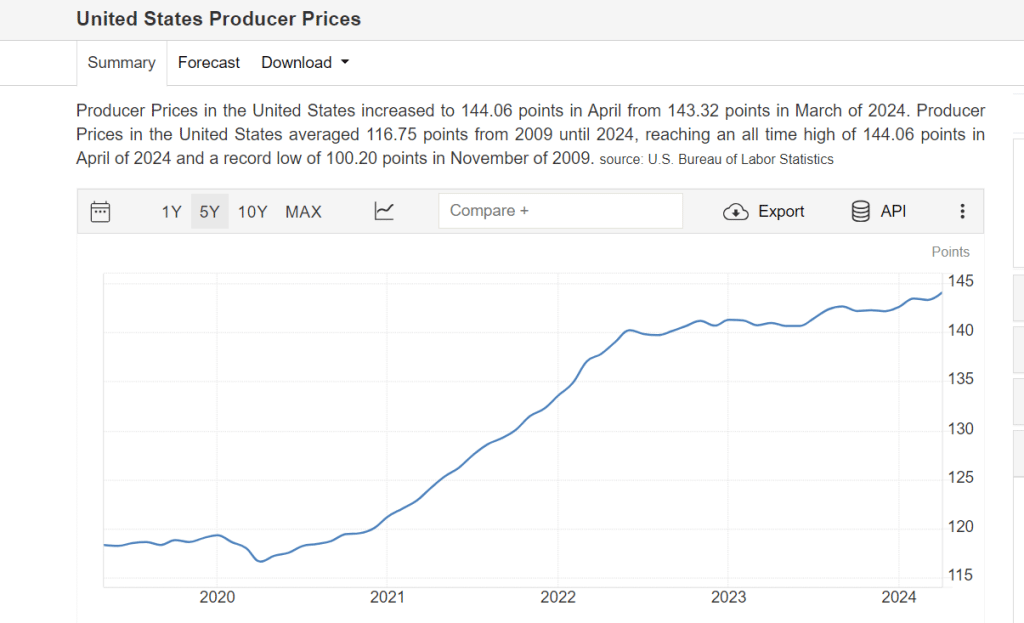Switch to the Summary tab
1024x623 pixels.
(121, 62)
